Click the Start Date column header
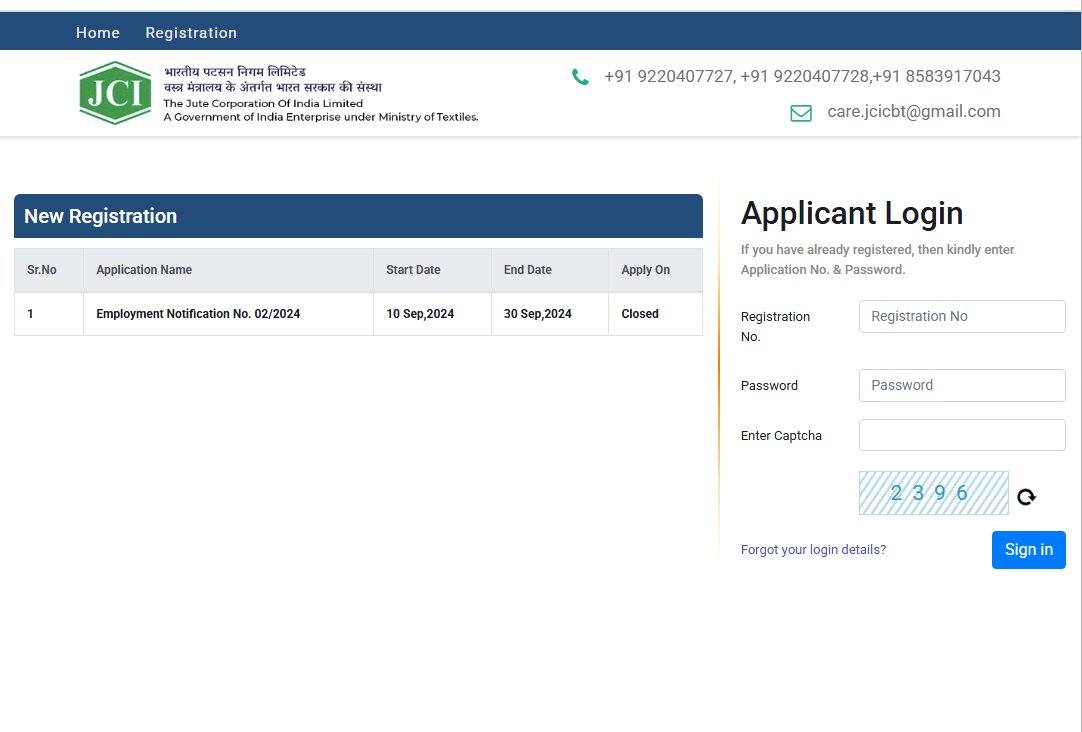The height and width of the screenshot is (732, 1082). [x=413, y=270]
